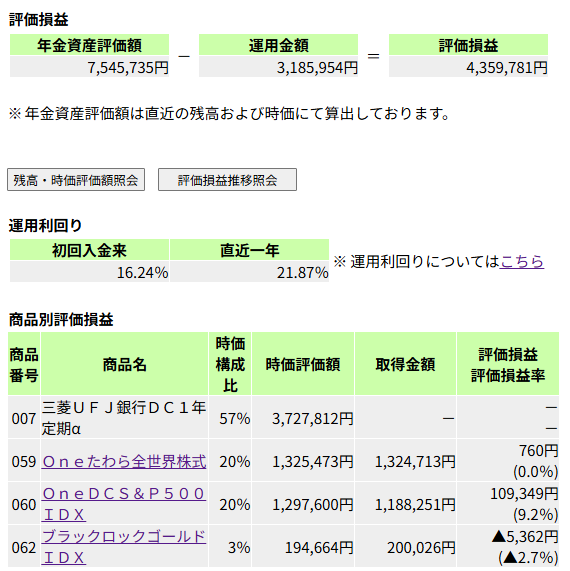
Task: Click the 商品名 column header
Action: [125, 364]
